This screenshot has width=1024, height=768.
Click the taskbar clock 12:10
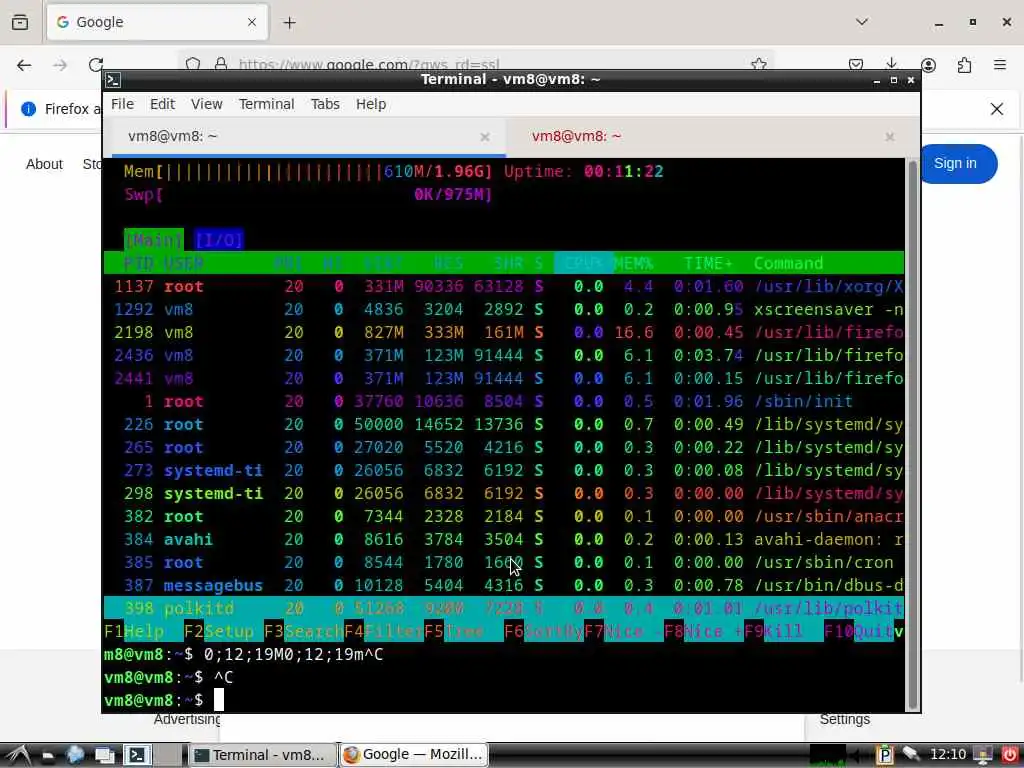click(948, 755)
